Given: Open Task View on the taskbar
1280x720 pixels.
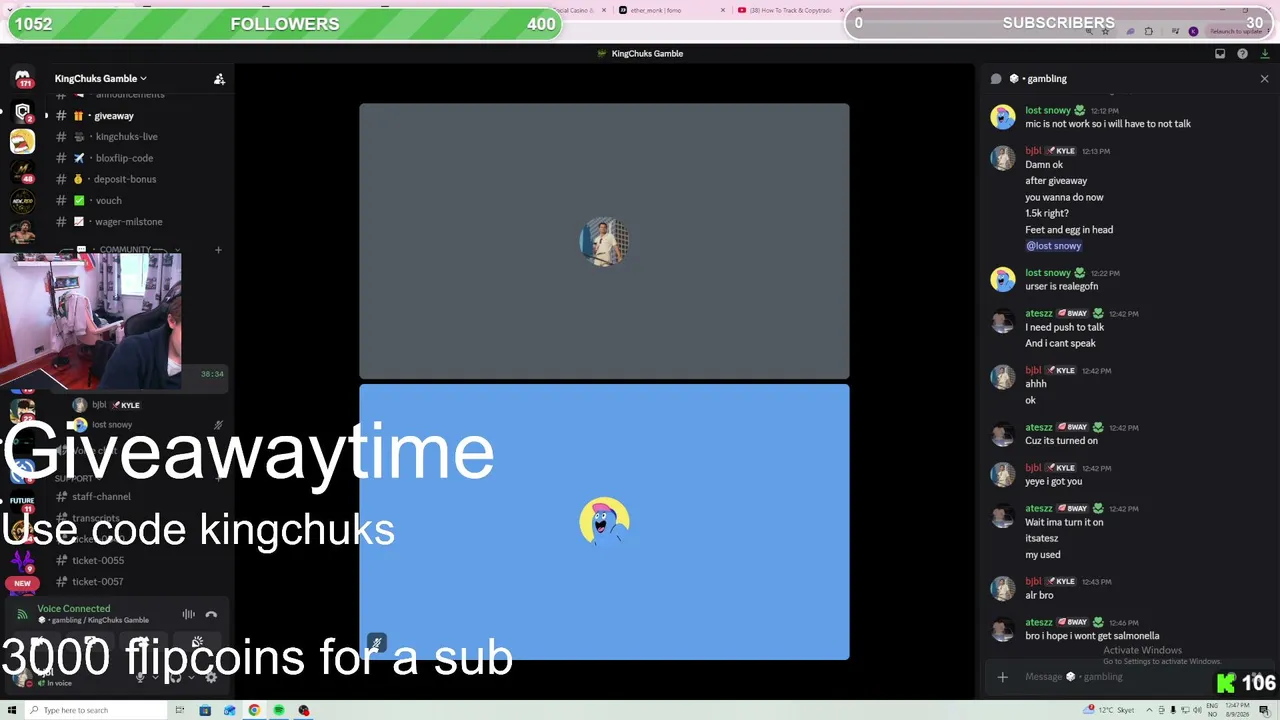Looking at the screenshot, I should point(180,710).
